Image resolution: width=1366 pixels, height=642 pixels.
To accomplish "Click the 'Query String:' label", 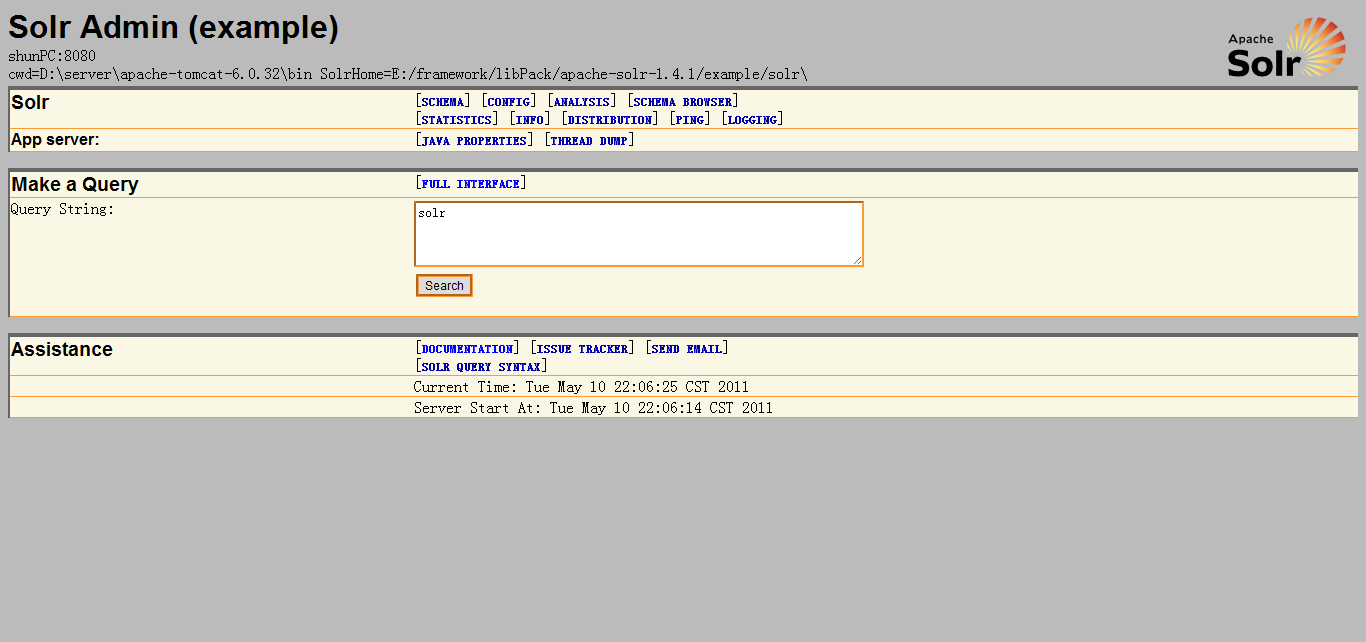I will click(62, 209).
